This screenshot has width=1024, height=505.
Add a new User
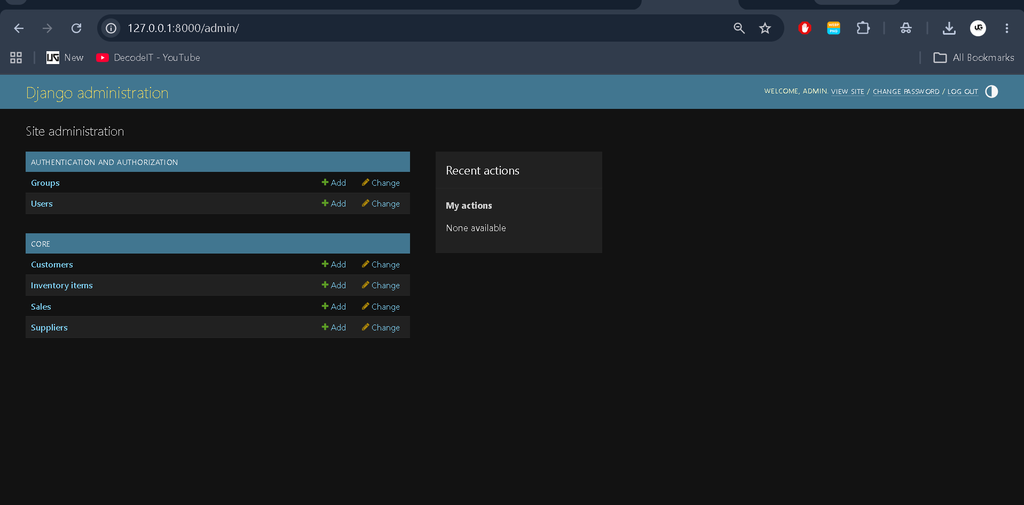[334, 204]
